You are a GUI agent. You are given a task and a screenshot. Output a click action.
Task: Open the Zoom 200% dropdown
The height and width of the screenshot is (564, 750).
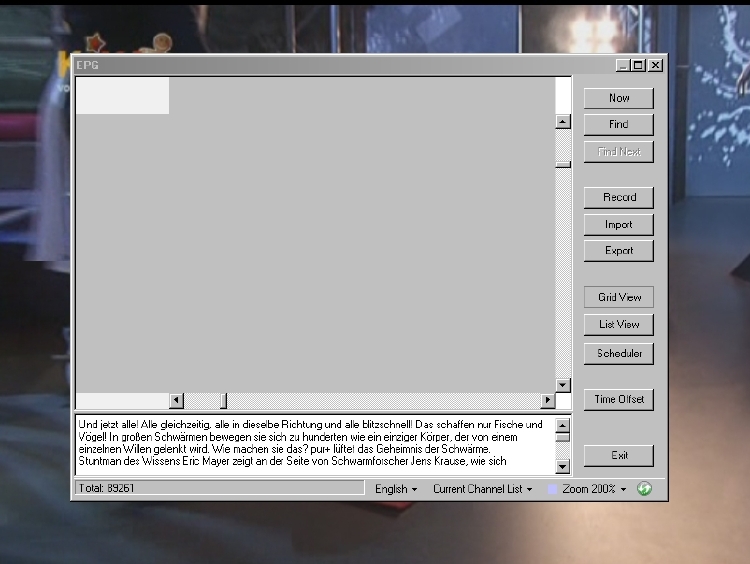(594, 489)
